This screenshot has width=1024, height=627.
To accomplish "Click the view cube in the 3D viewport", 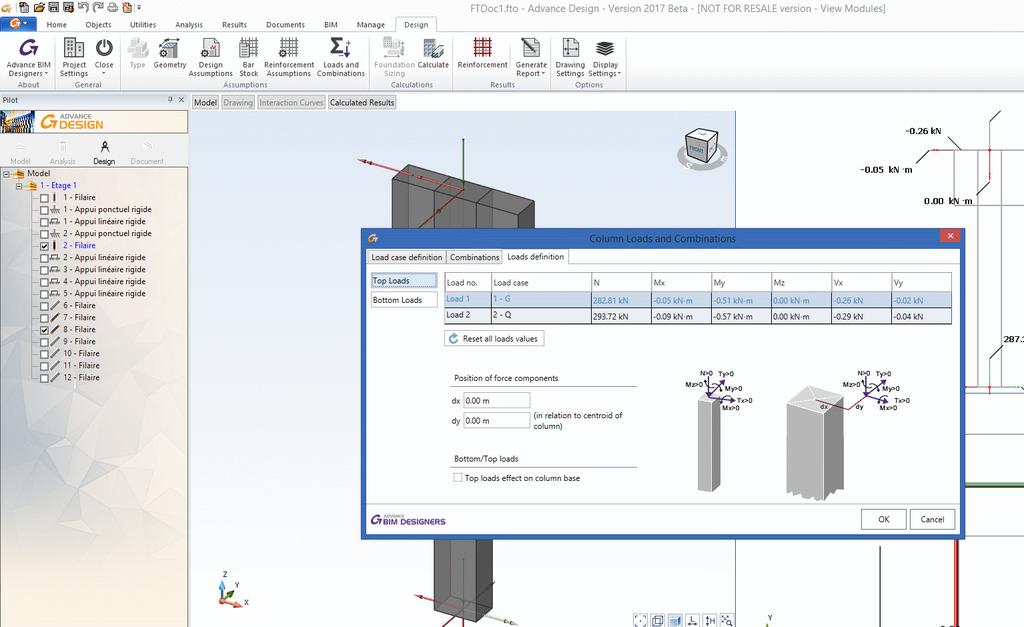I will pyautogui.click(x=701, y=148).
